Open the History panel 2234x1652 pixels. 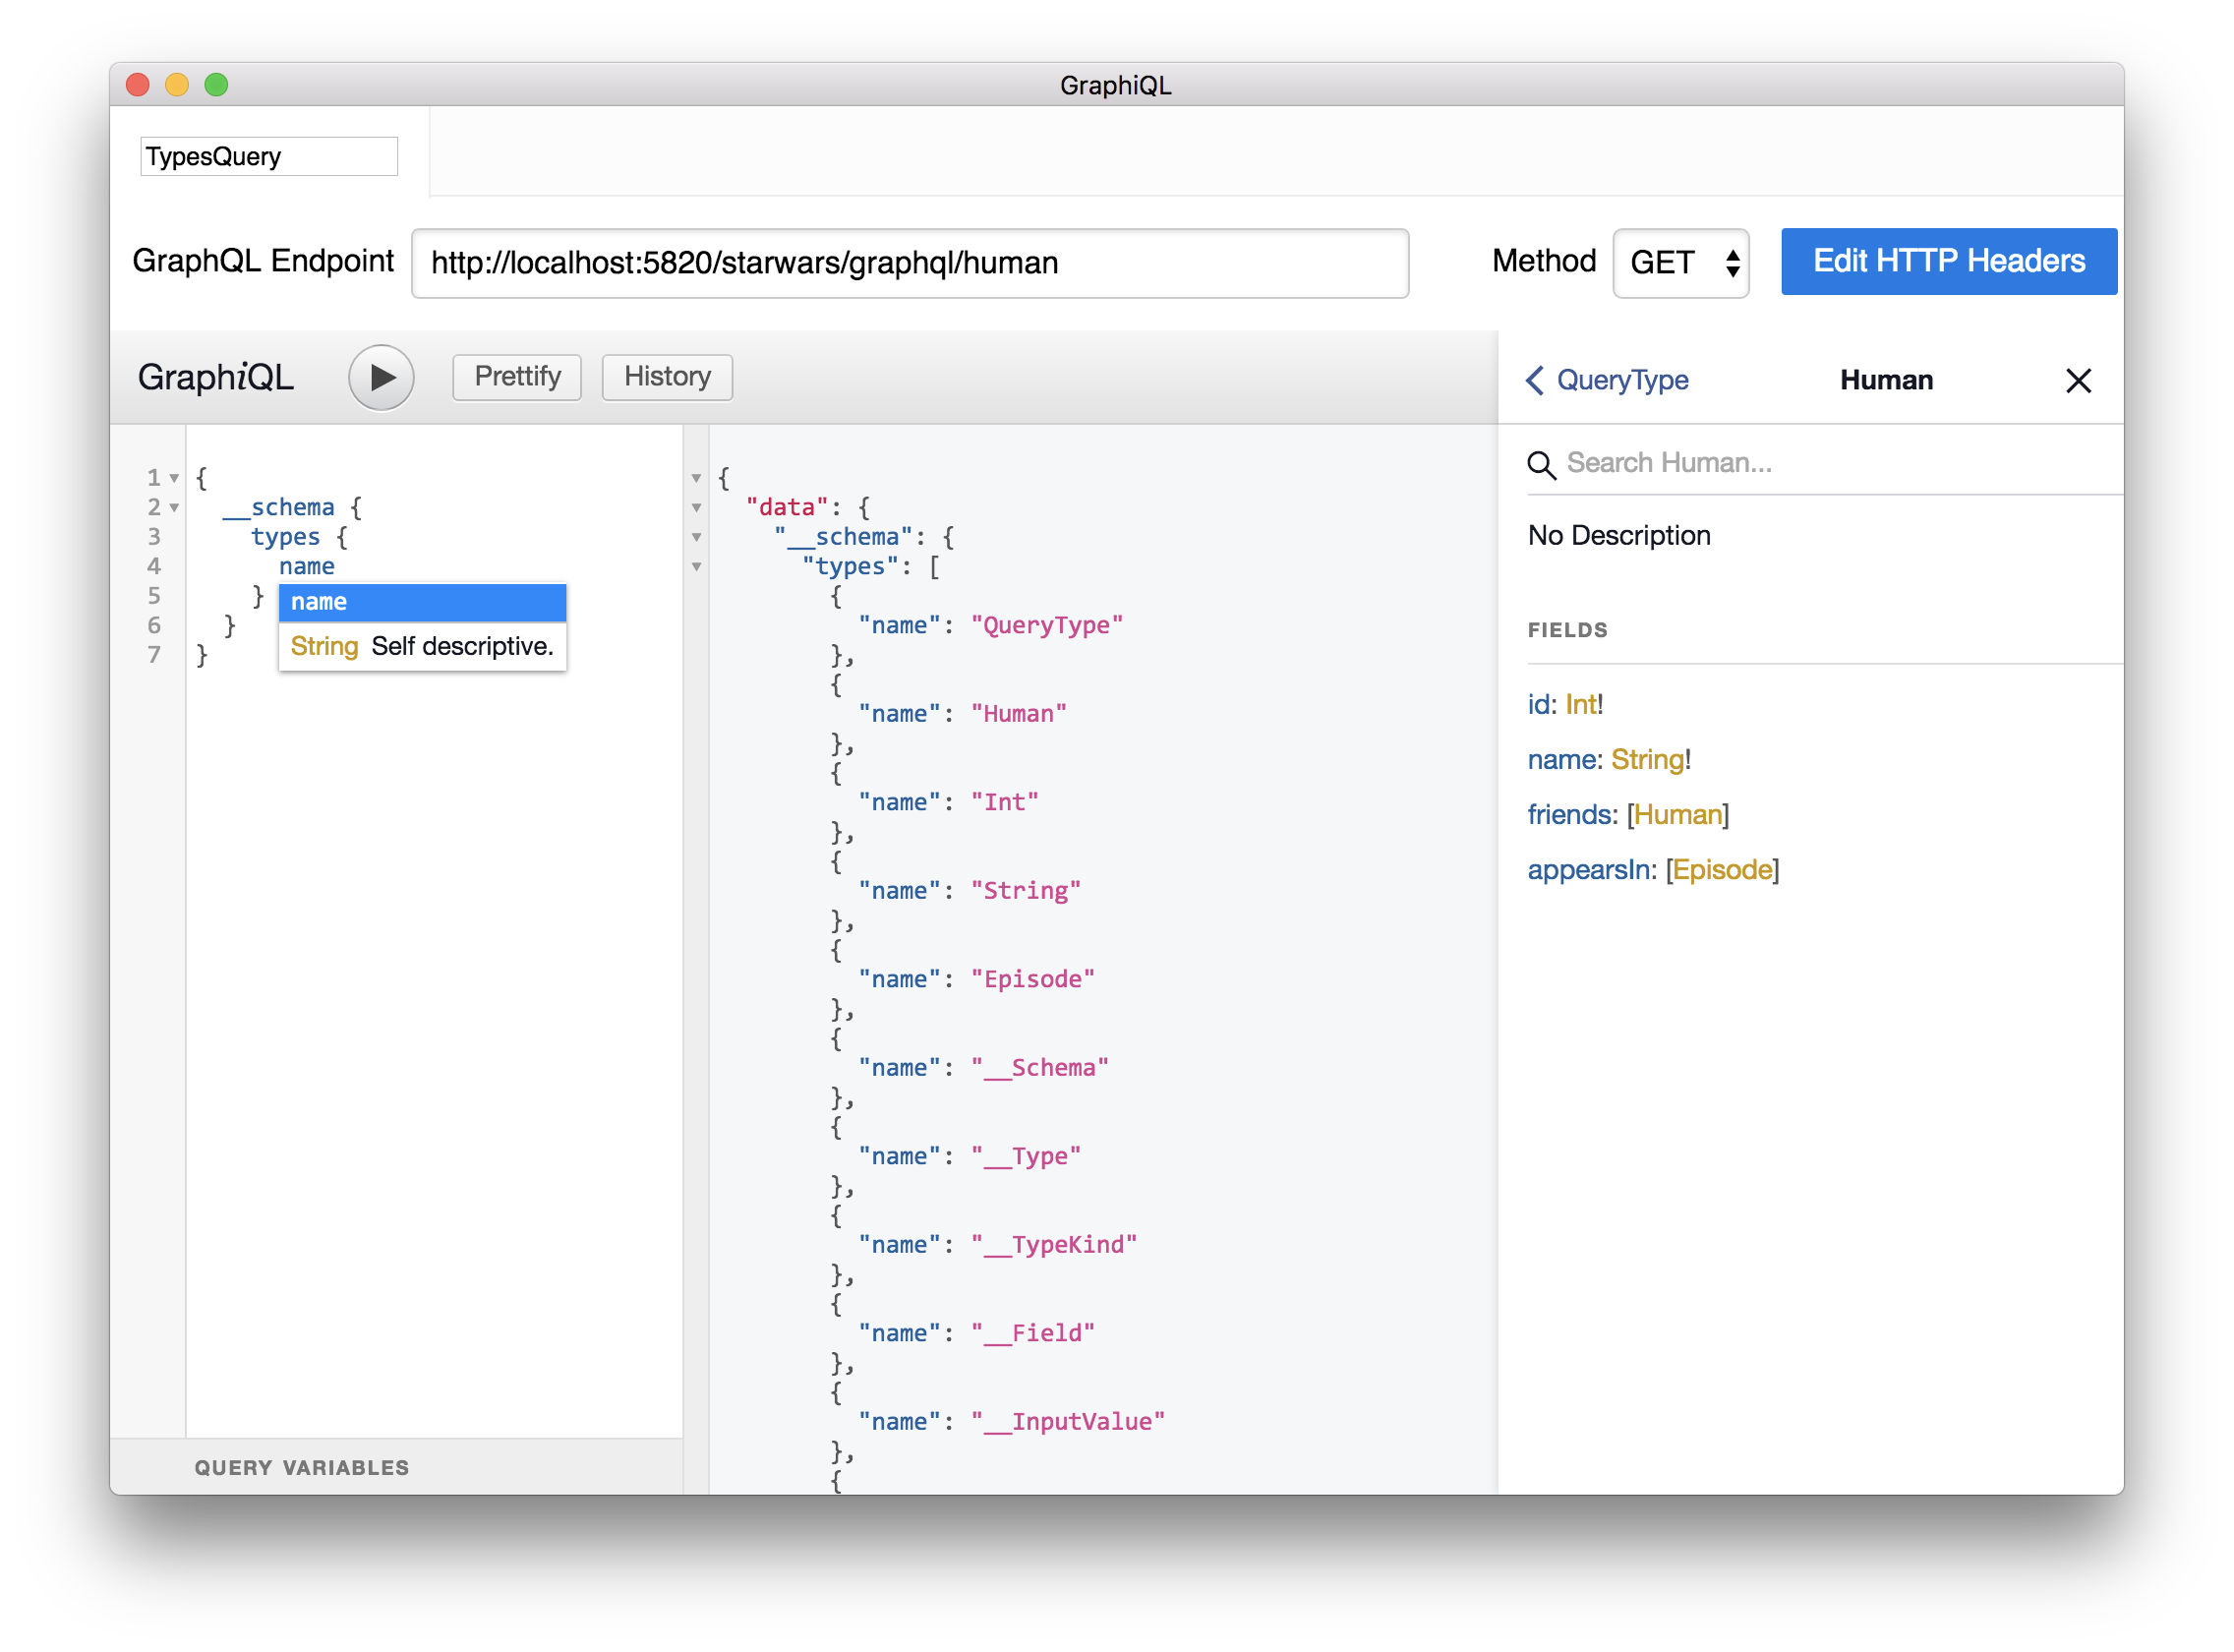click(666, 377)
